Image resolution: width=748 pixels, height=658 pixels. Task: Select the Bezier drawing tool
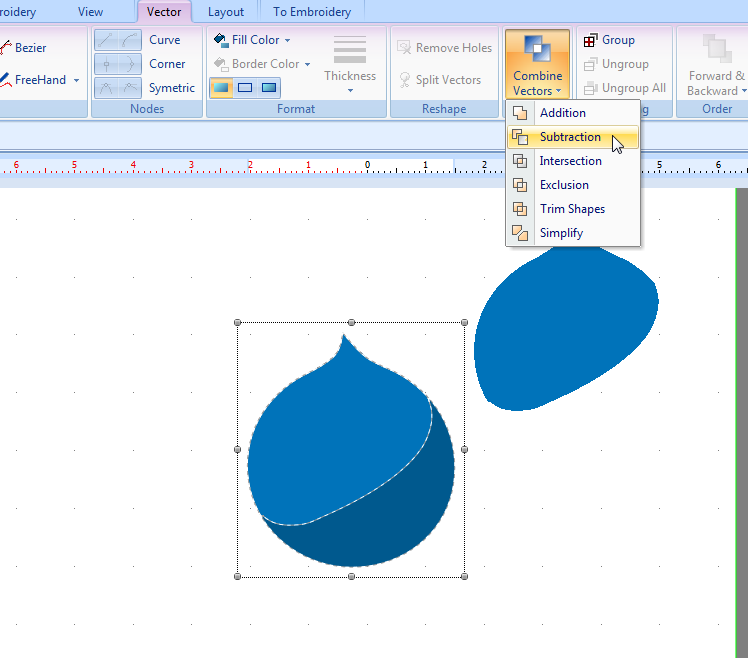point(29,48)
